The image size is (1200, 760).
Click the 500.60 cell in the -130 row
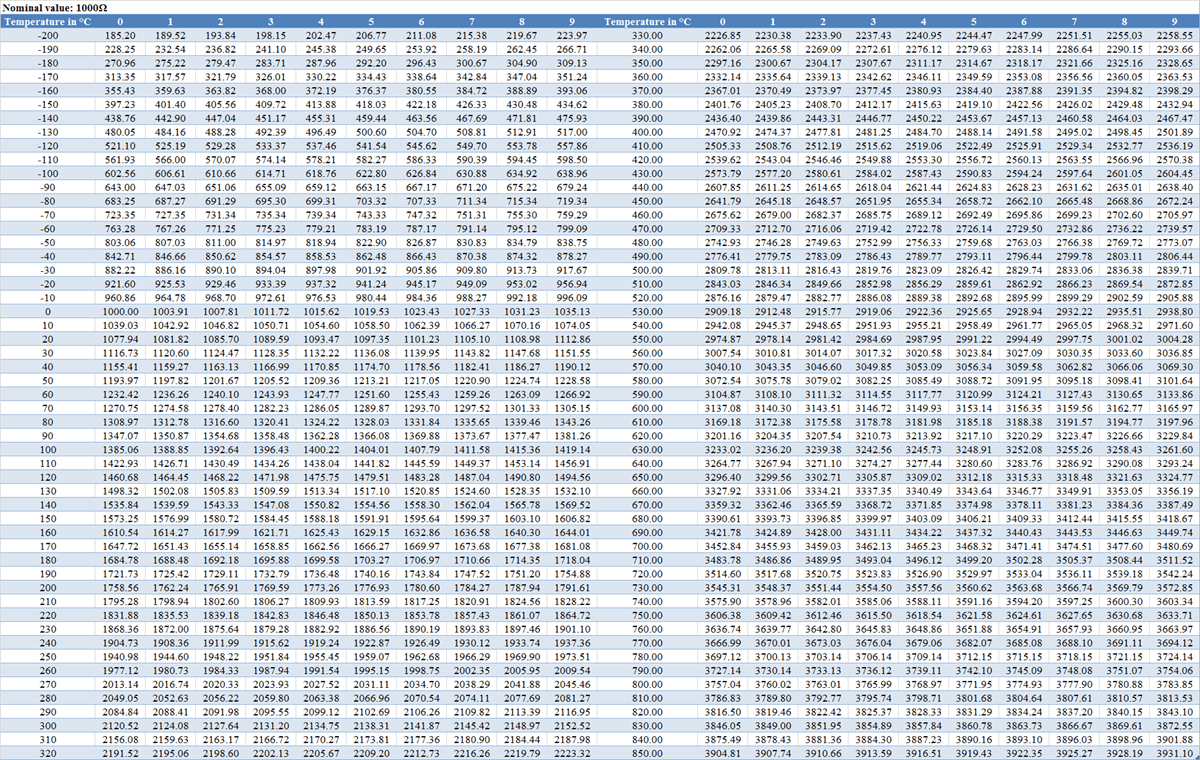coord(371,132)
